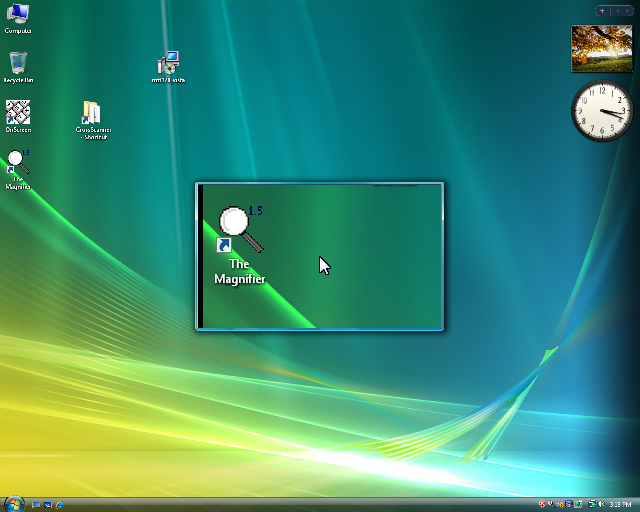Viewport: 640px width, 512px height.
Task: Select the CrossScanner shortcut folder
Action: pos(92,115)
